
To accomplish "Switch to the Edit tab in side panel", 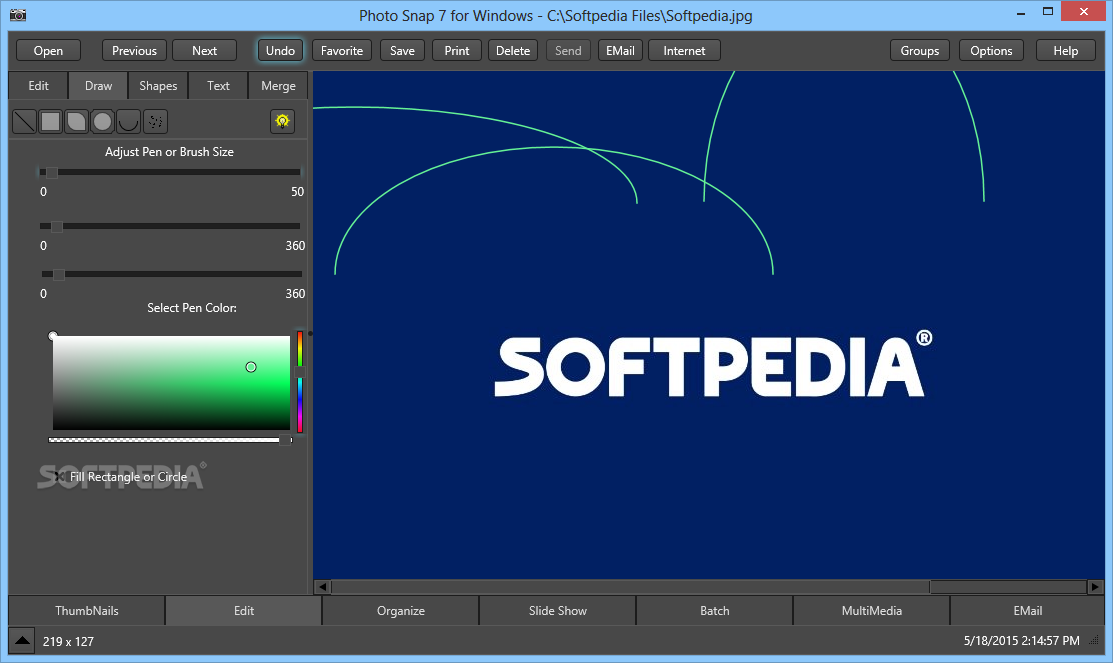I will tap(38, 85).
